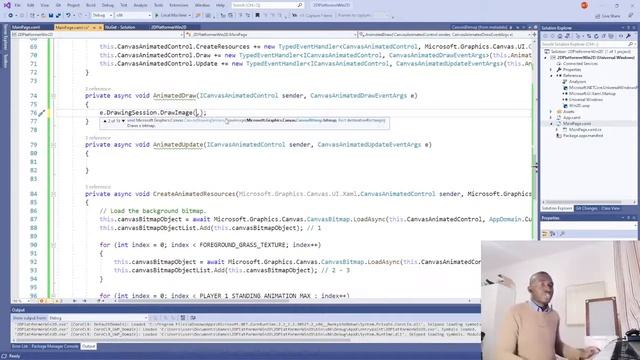Click the Clear All icon in Output toolbar

[x=183, y=318]
